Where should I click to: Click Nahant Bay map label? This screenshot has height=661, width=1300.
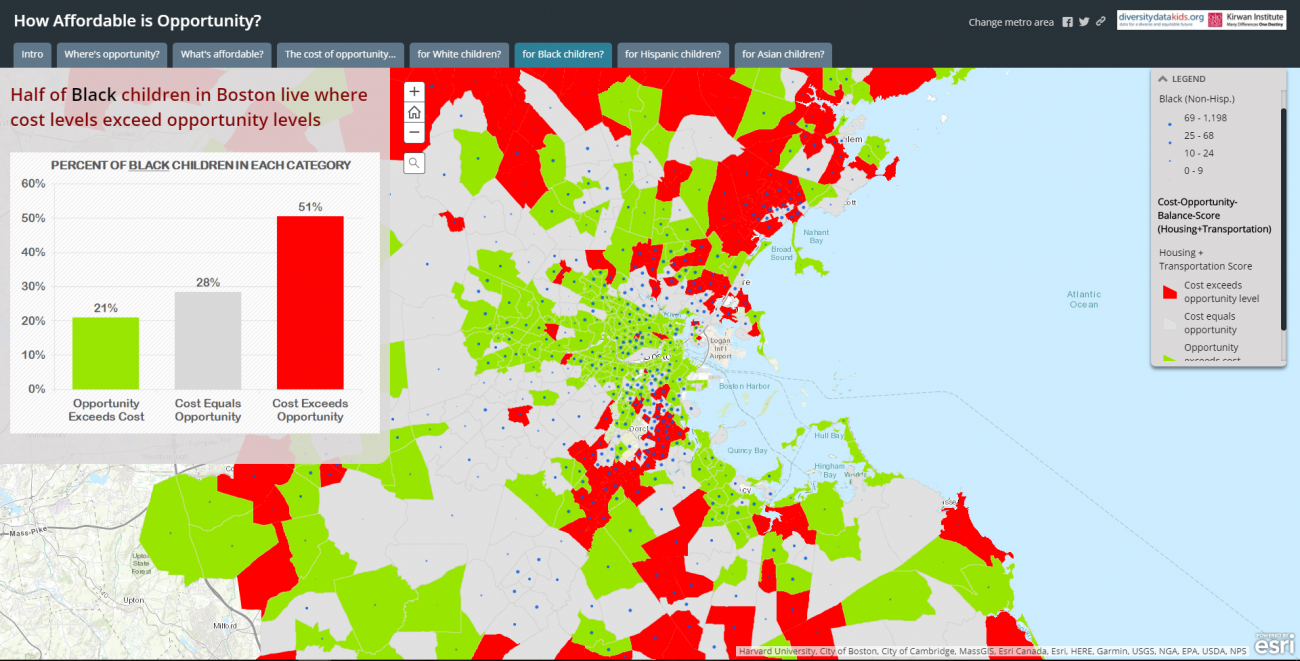[x=816, y=236]
